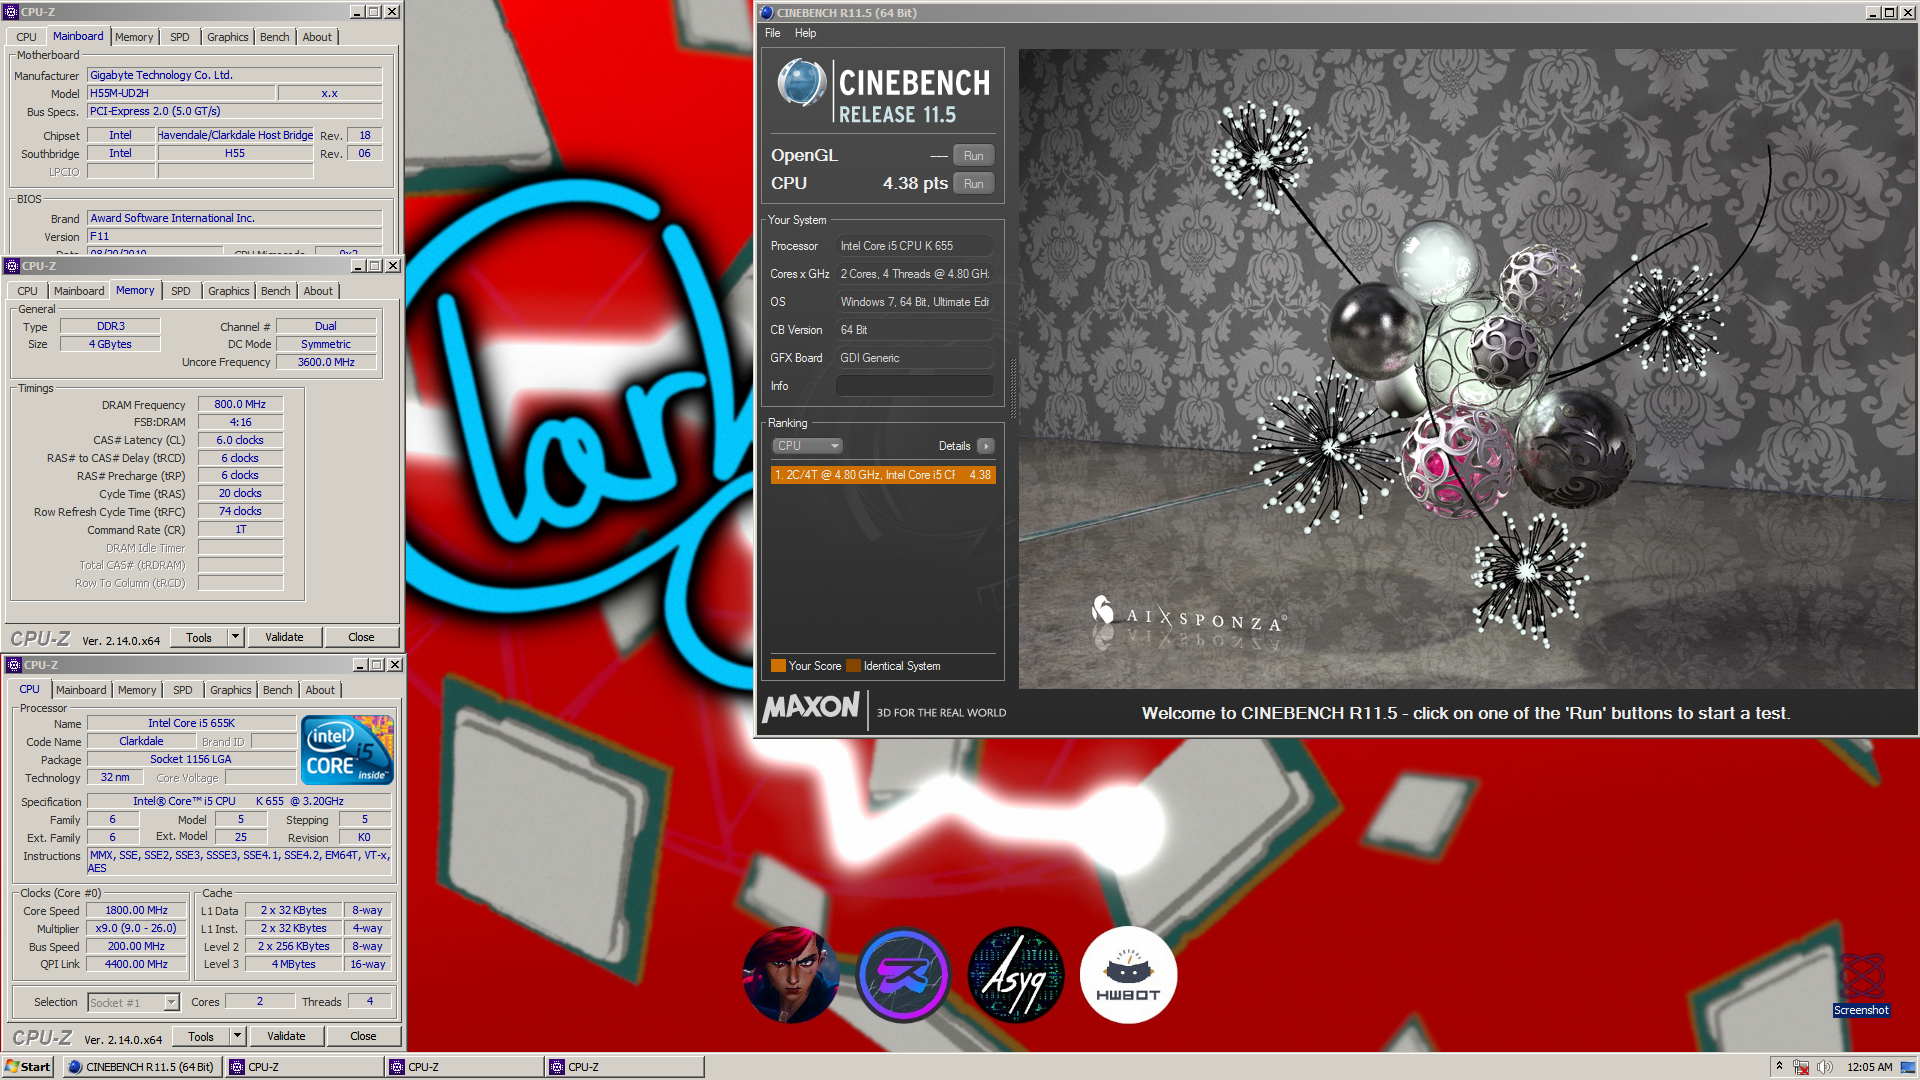Click the 12:05 AM taskbar clock
Viewport: 1920px width, 1080px height.
pos(1869,1067)
